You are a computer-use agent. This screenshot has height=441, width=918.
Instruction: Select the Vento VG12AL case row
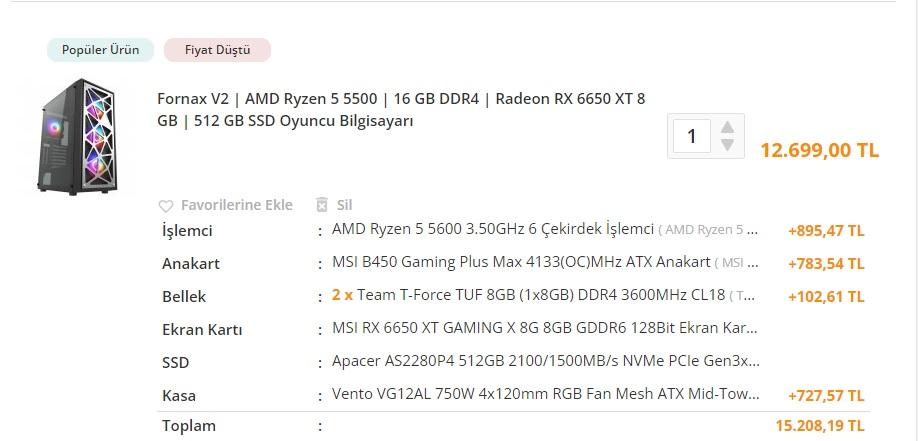pos(545,395)
